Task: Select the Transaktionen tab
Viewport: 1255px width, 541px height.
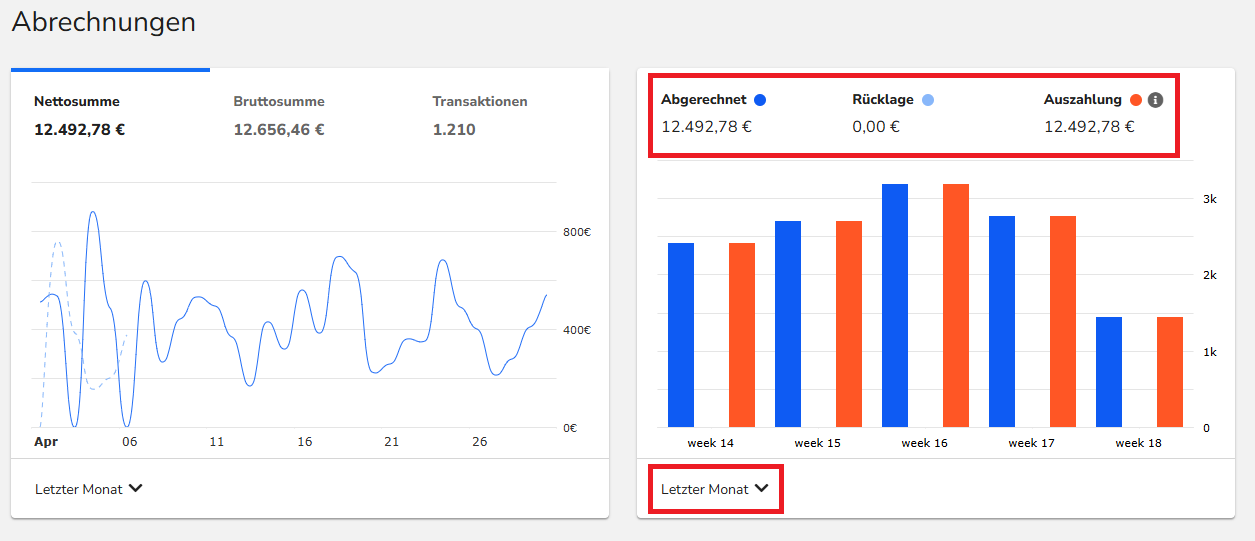Action: coord(480,115)
